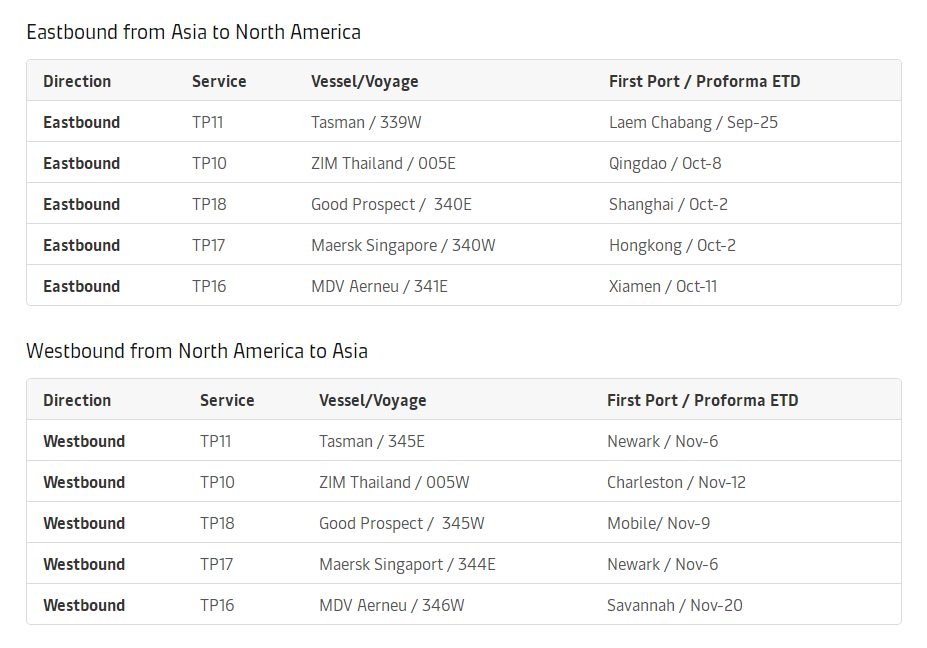Click the 'Shanghai / Oct-2' cell

pyautogui.click(x=669, y=205)
